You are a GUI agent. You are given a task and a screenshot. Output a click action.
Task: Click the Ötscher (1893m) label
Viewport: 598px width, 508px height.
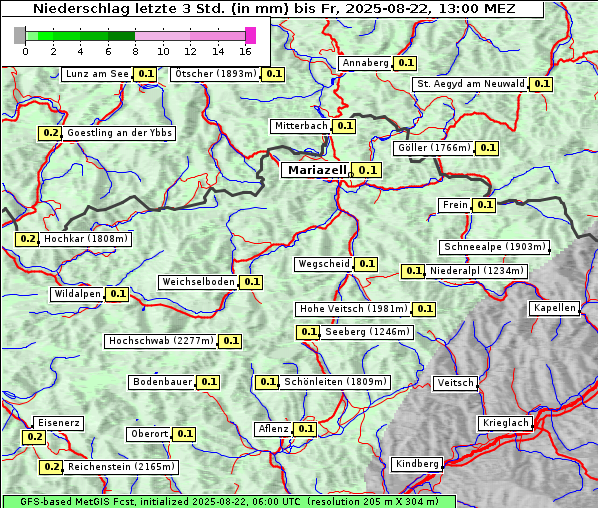215,74
